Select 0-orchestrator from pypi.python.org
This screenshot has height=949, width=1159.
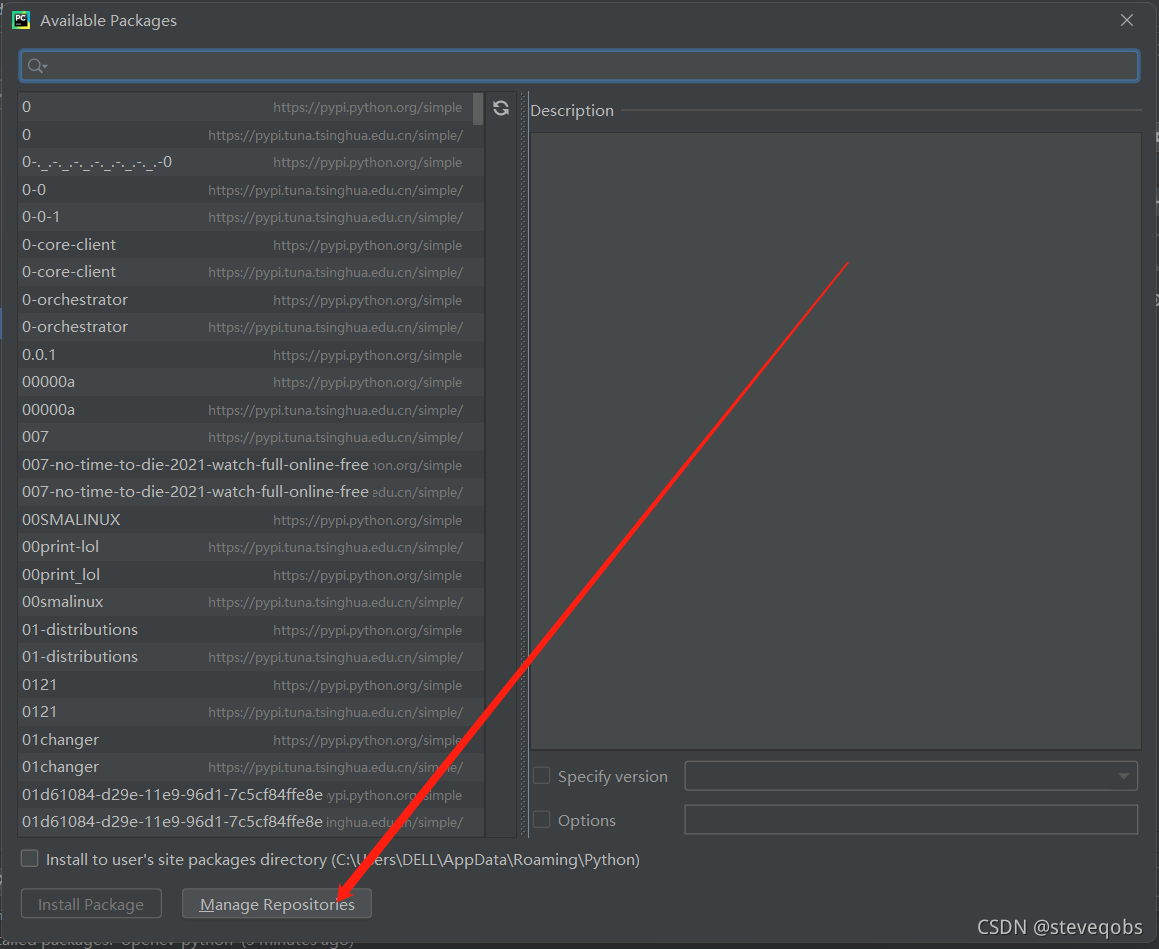[x=251, y=300]
